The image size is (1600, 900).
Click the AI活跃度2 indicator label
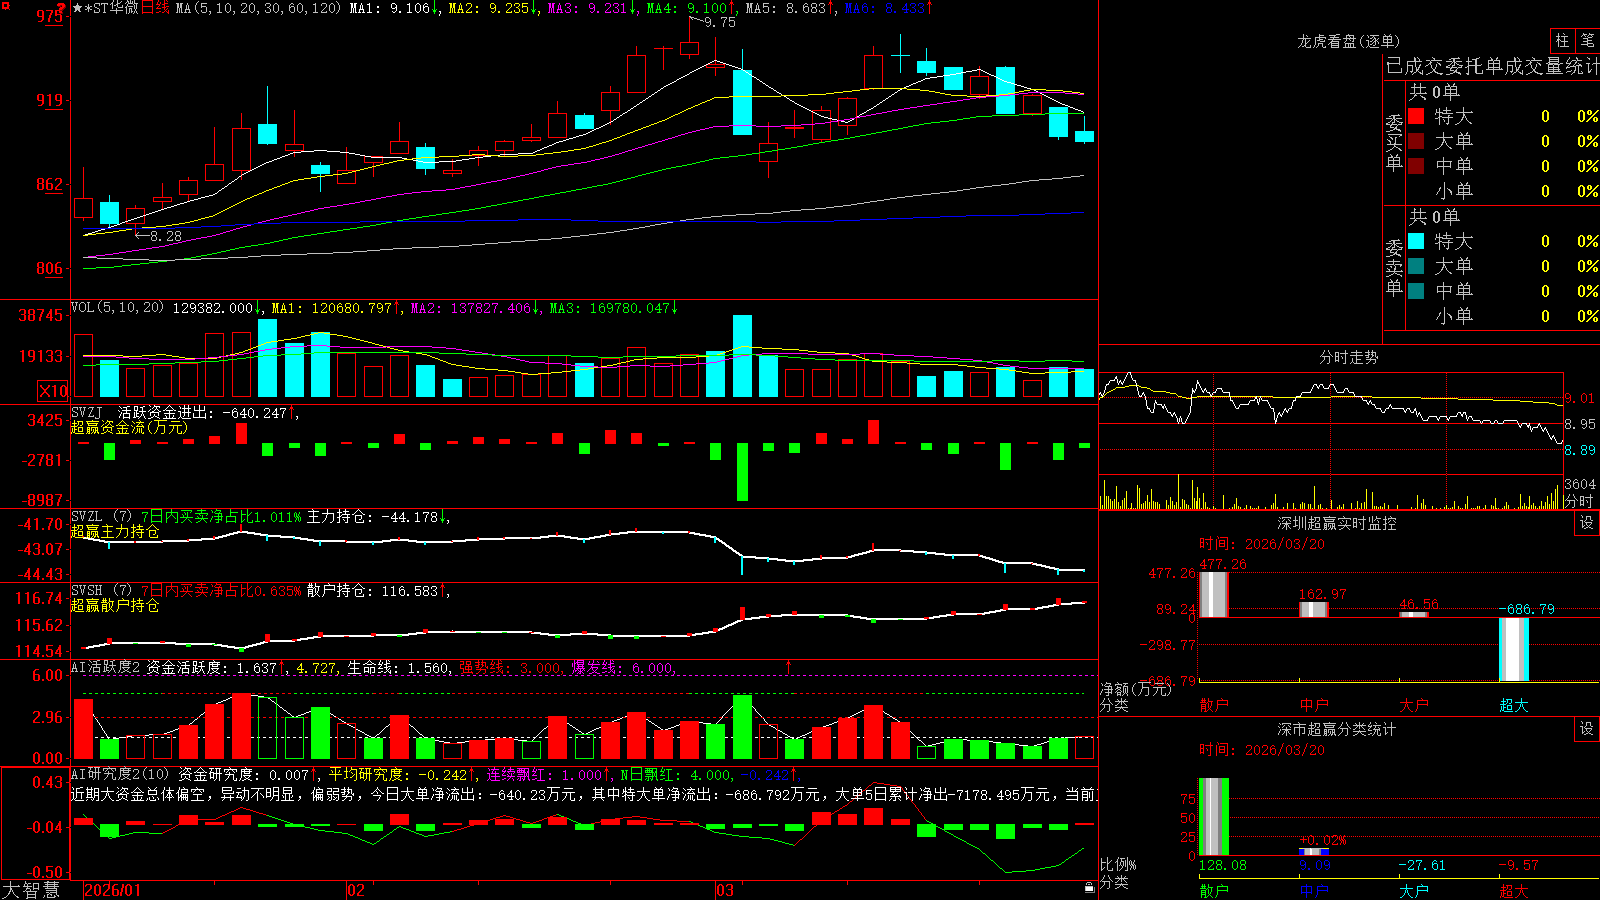106,667
